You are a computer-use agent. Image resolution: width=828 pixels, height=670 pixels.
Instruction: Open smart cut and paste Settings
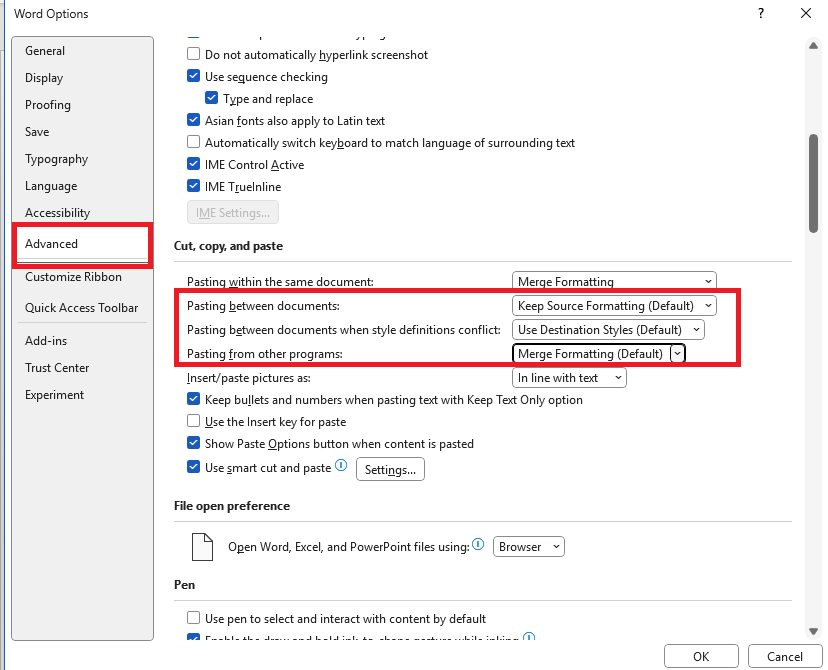pos(390,468)
